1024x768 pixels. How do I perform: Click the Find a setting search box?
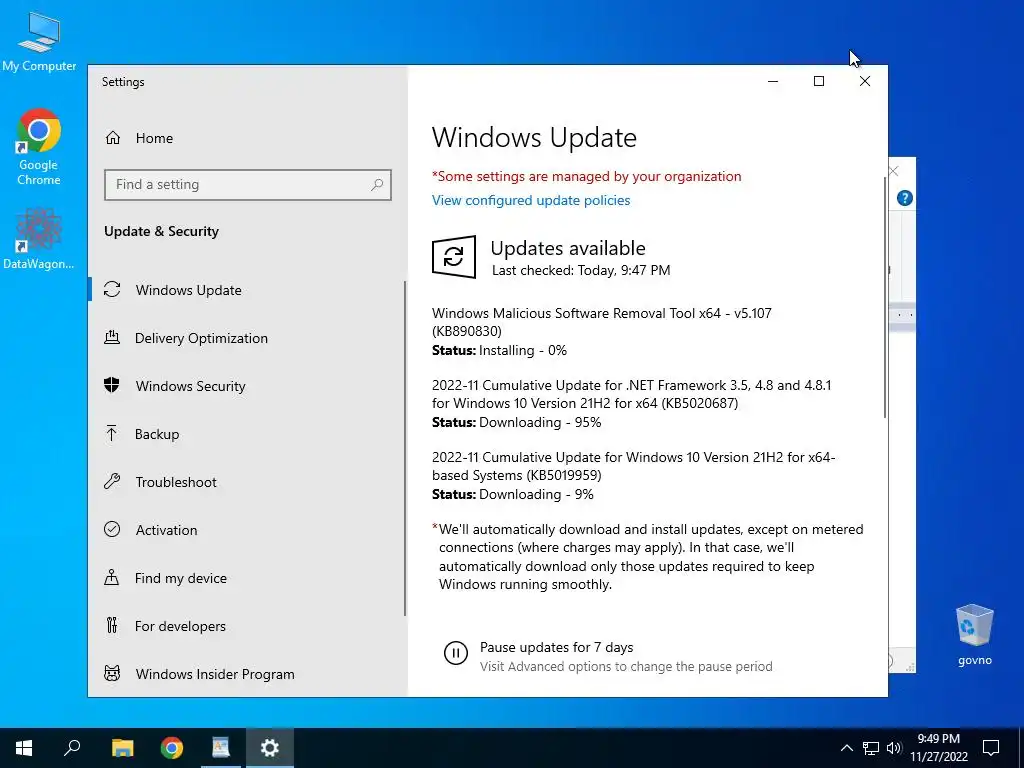pos(248,185)
